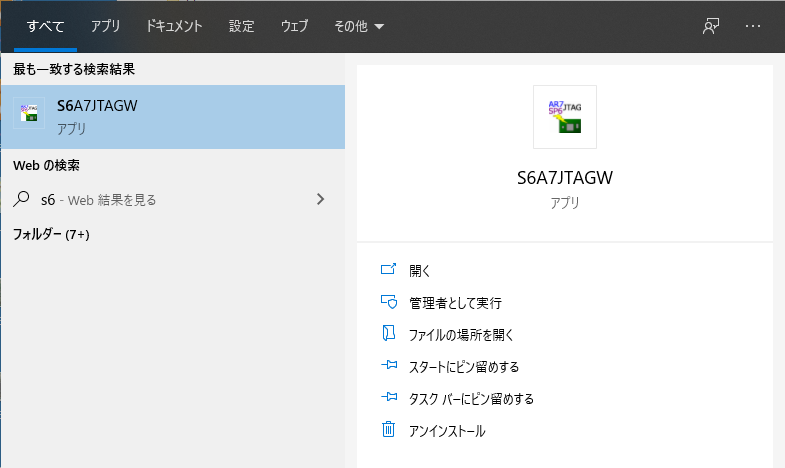785x468 pixels.
Task: Open the three-dot options menu
Action: point(753,27)
